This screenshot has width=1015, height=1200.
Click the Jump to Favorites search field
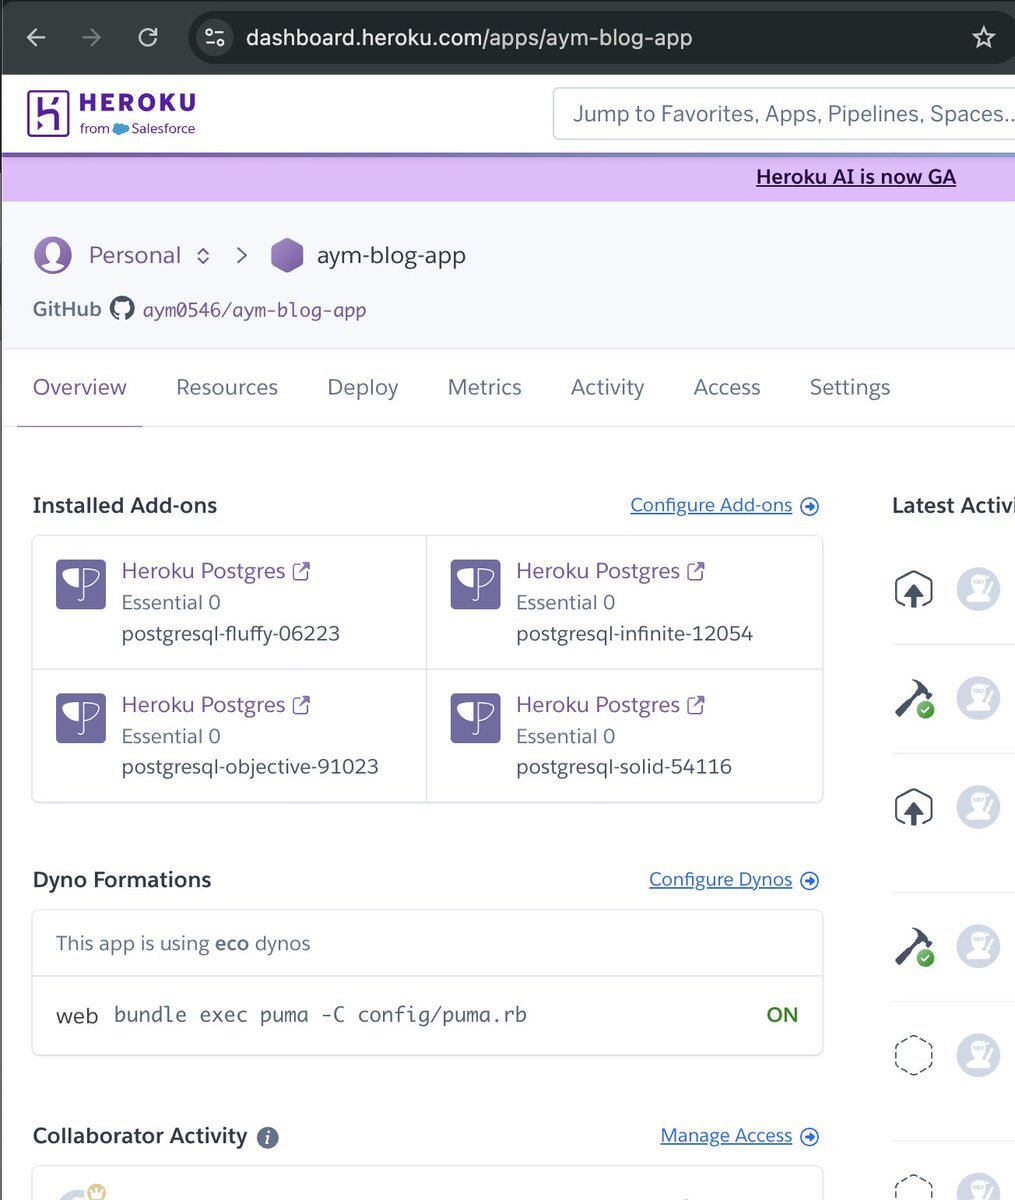click(x=784, y=114)
